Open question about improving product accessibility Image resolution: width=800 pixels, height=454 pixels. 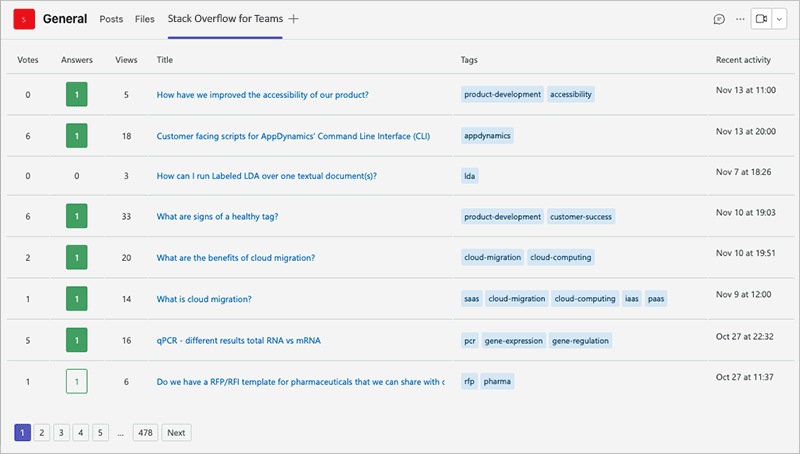[263, 95]
